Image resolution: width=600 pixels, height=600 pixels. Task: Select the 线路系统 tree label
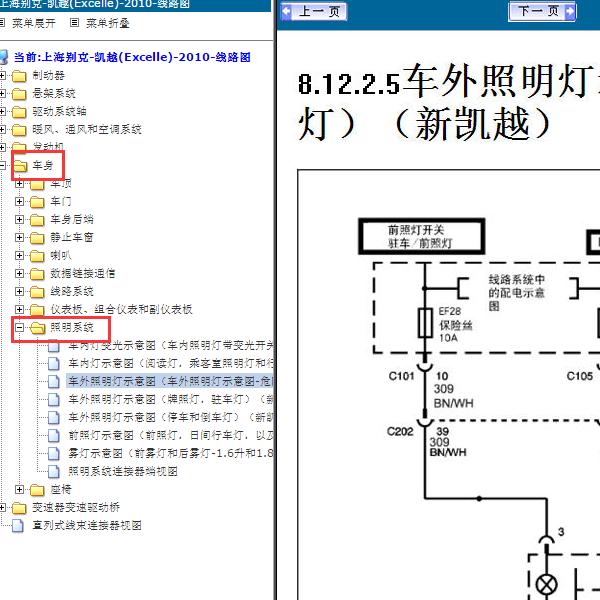[72, 291]
